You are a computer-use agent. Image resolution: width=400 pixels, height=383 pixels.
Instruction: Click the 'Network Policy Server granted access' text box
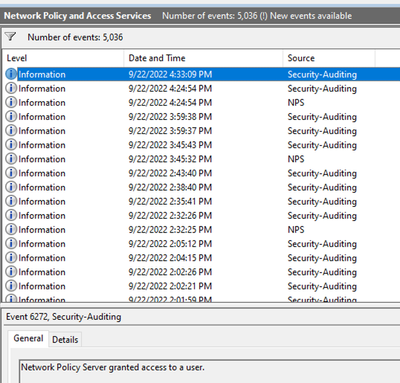pos(210,371)
